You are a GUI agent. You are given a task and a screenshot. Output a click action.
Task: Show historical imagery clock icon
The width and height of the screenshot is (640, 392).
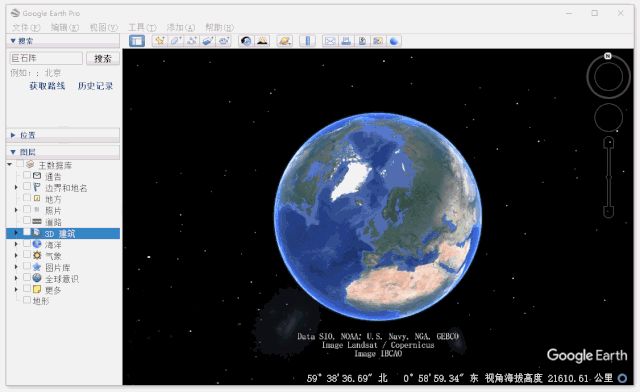pyautogui.click(x=246, y=41)
